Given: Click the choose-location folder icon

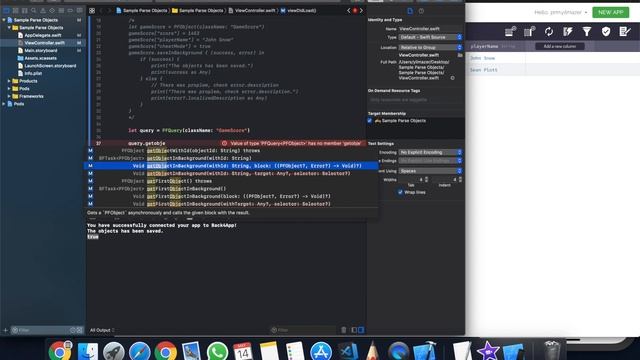Looking at the screenshot, I should [460, 55].
